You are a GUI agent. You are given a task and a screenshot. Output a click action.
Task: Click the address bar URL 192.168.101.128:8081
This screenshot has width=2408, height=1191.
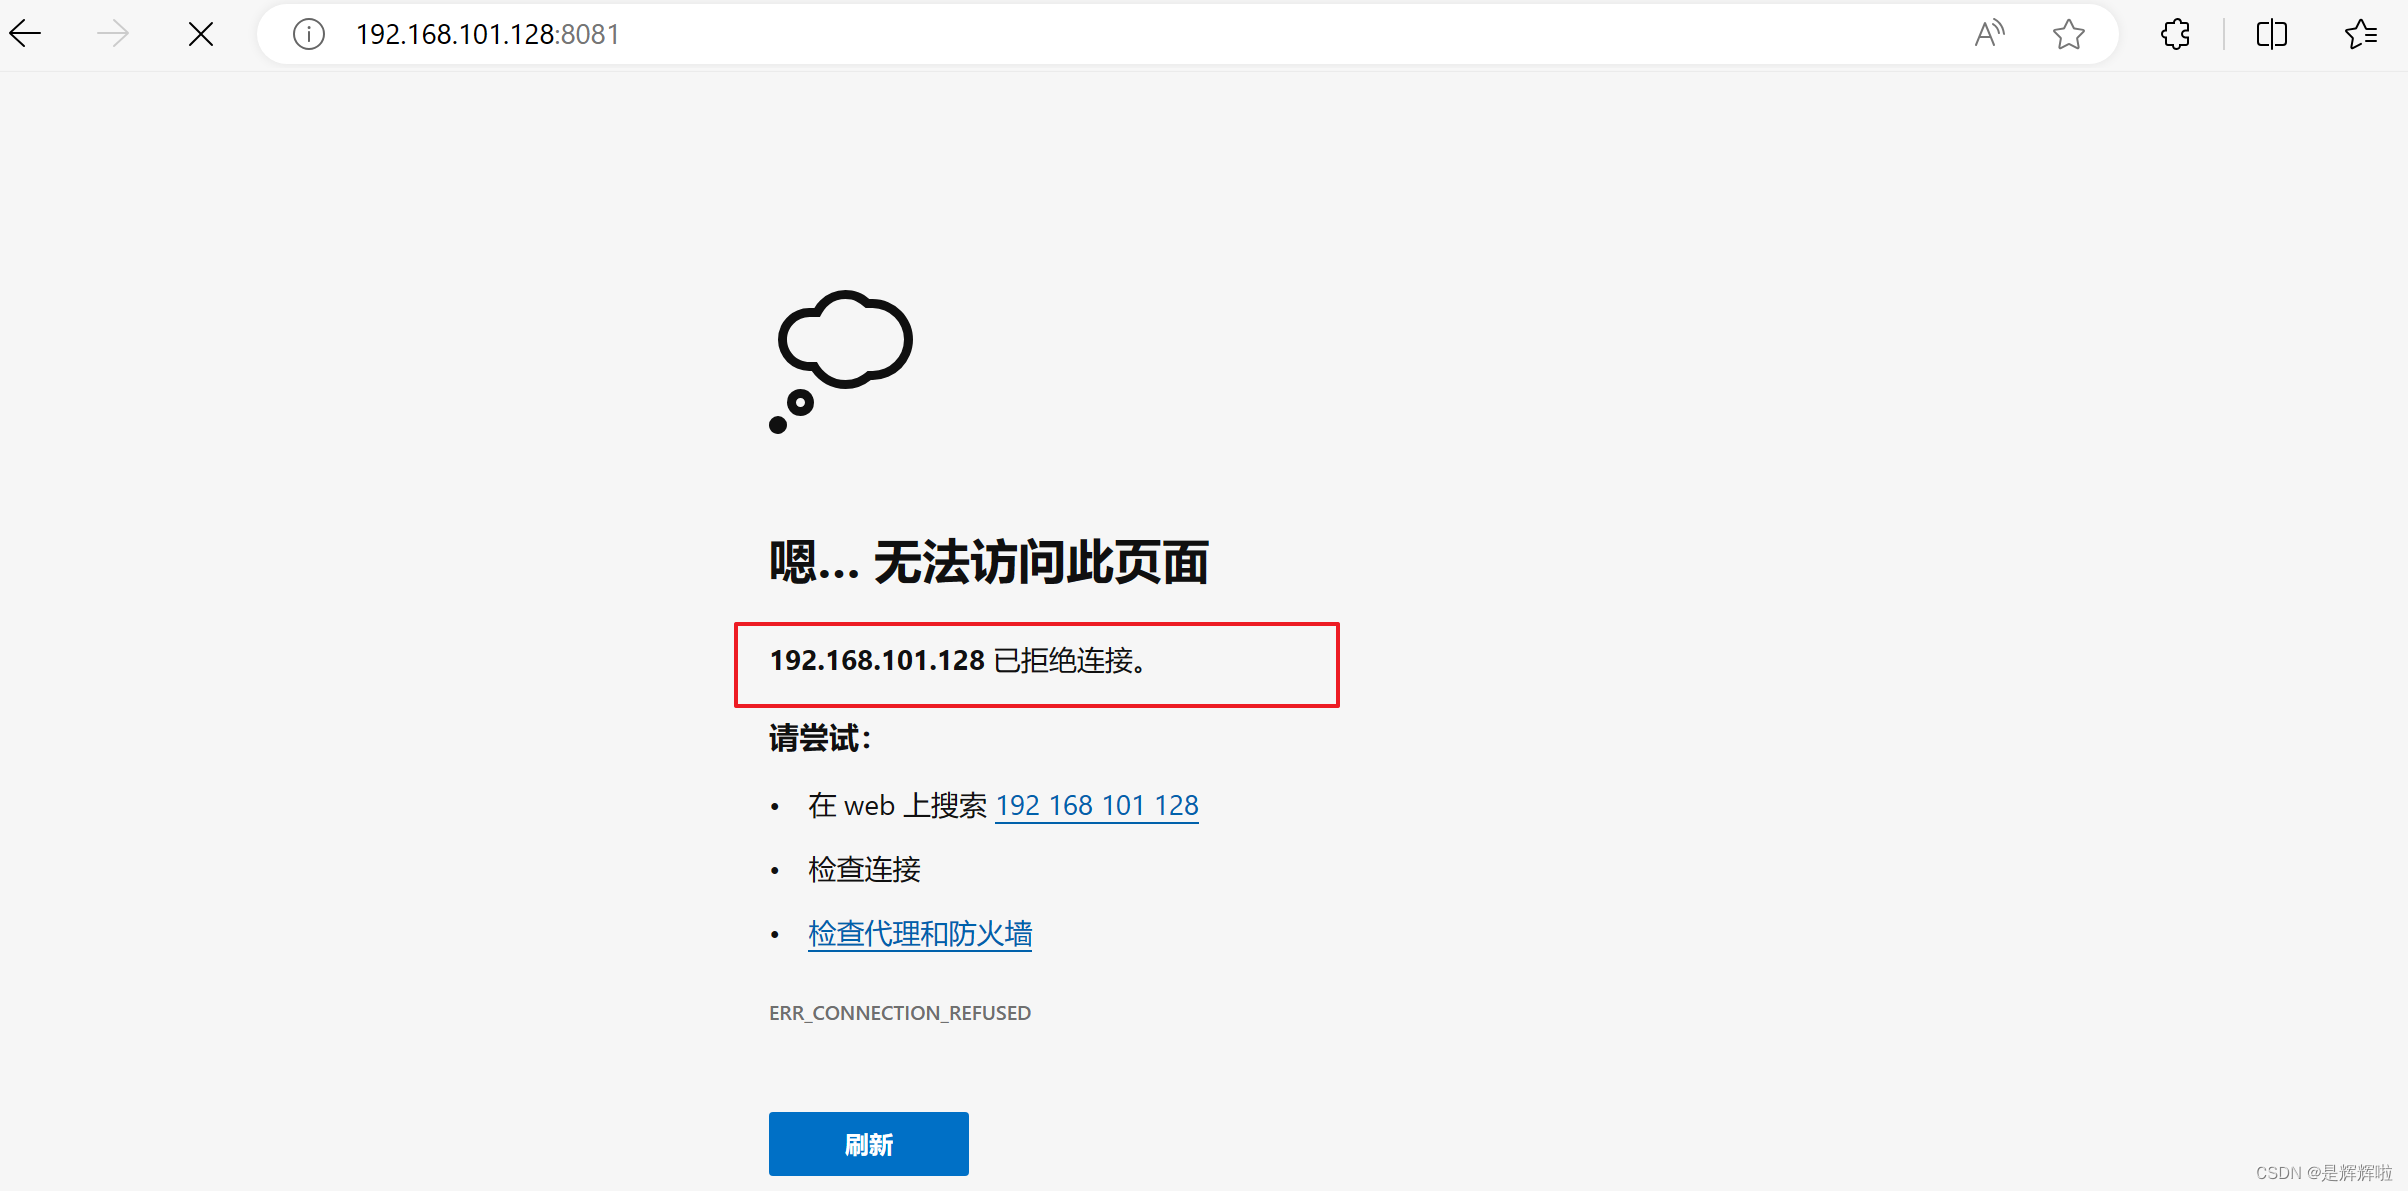coord(488,34)
